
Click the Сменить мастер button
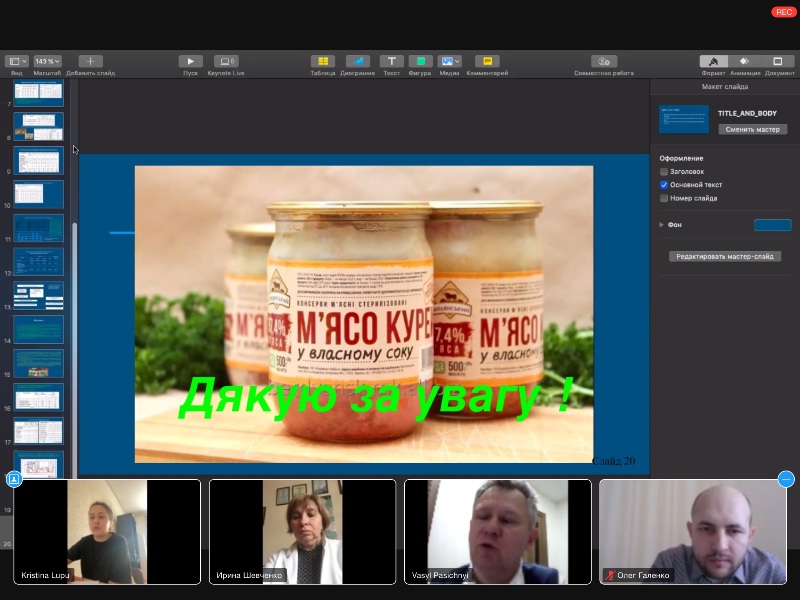tap(752, 129)
